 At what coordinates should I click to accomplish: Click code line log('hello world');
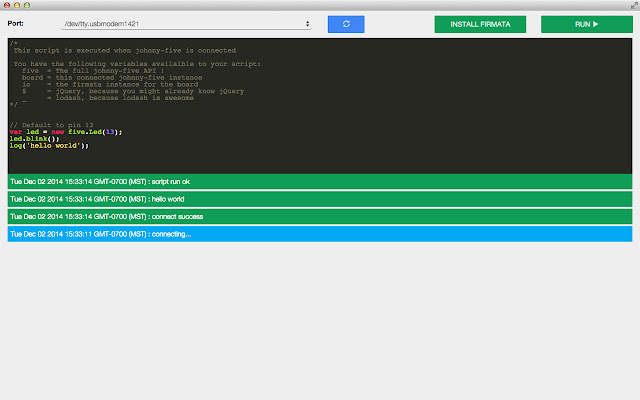click(49, 146)
